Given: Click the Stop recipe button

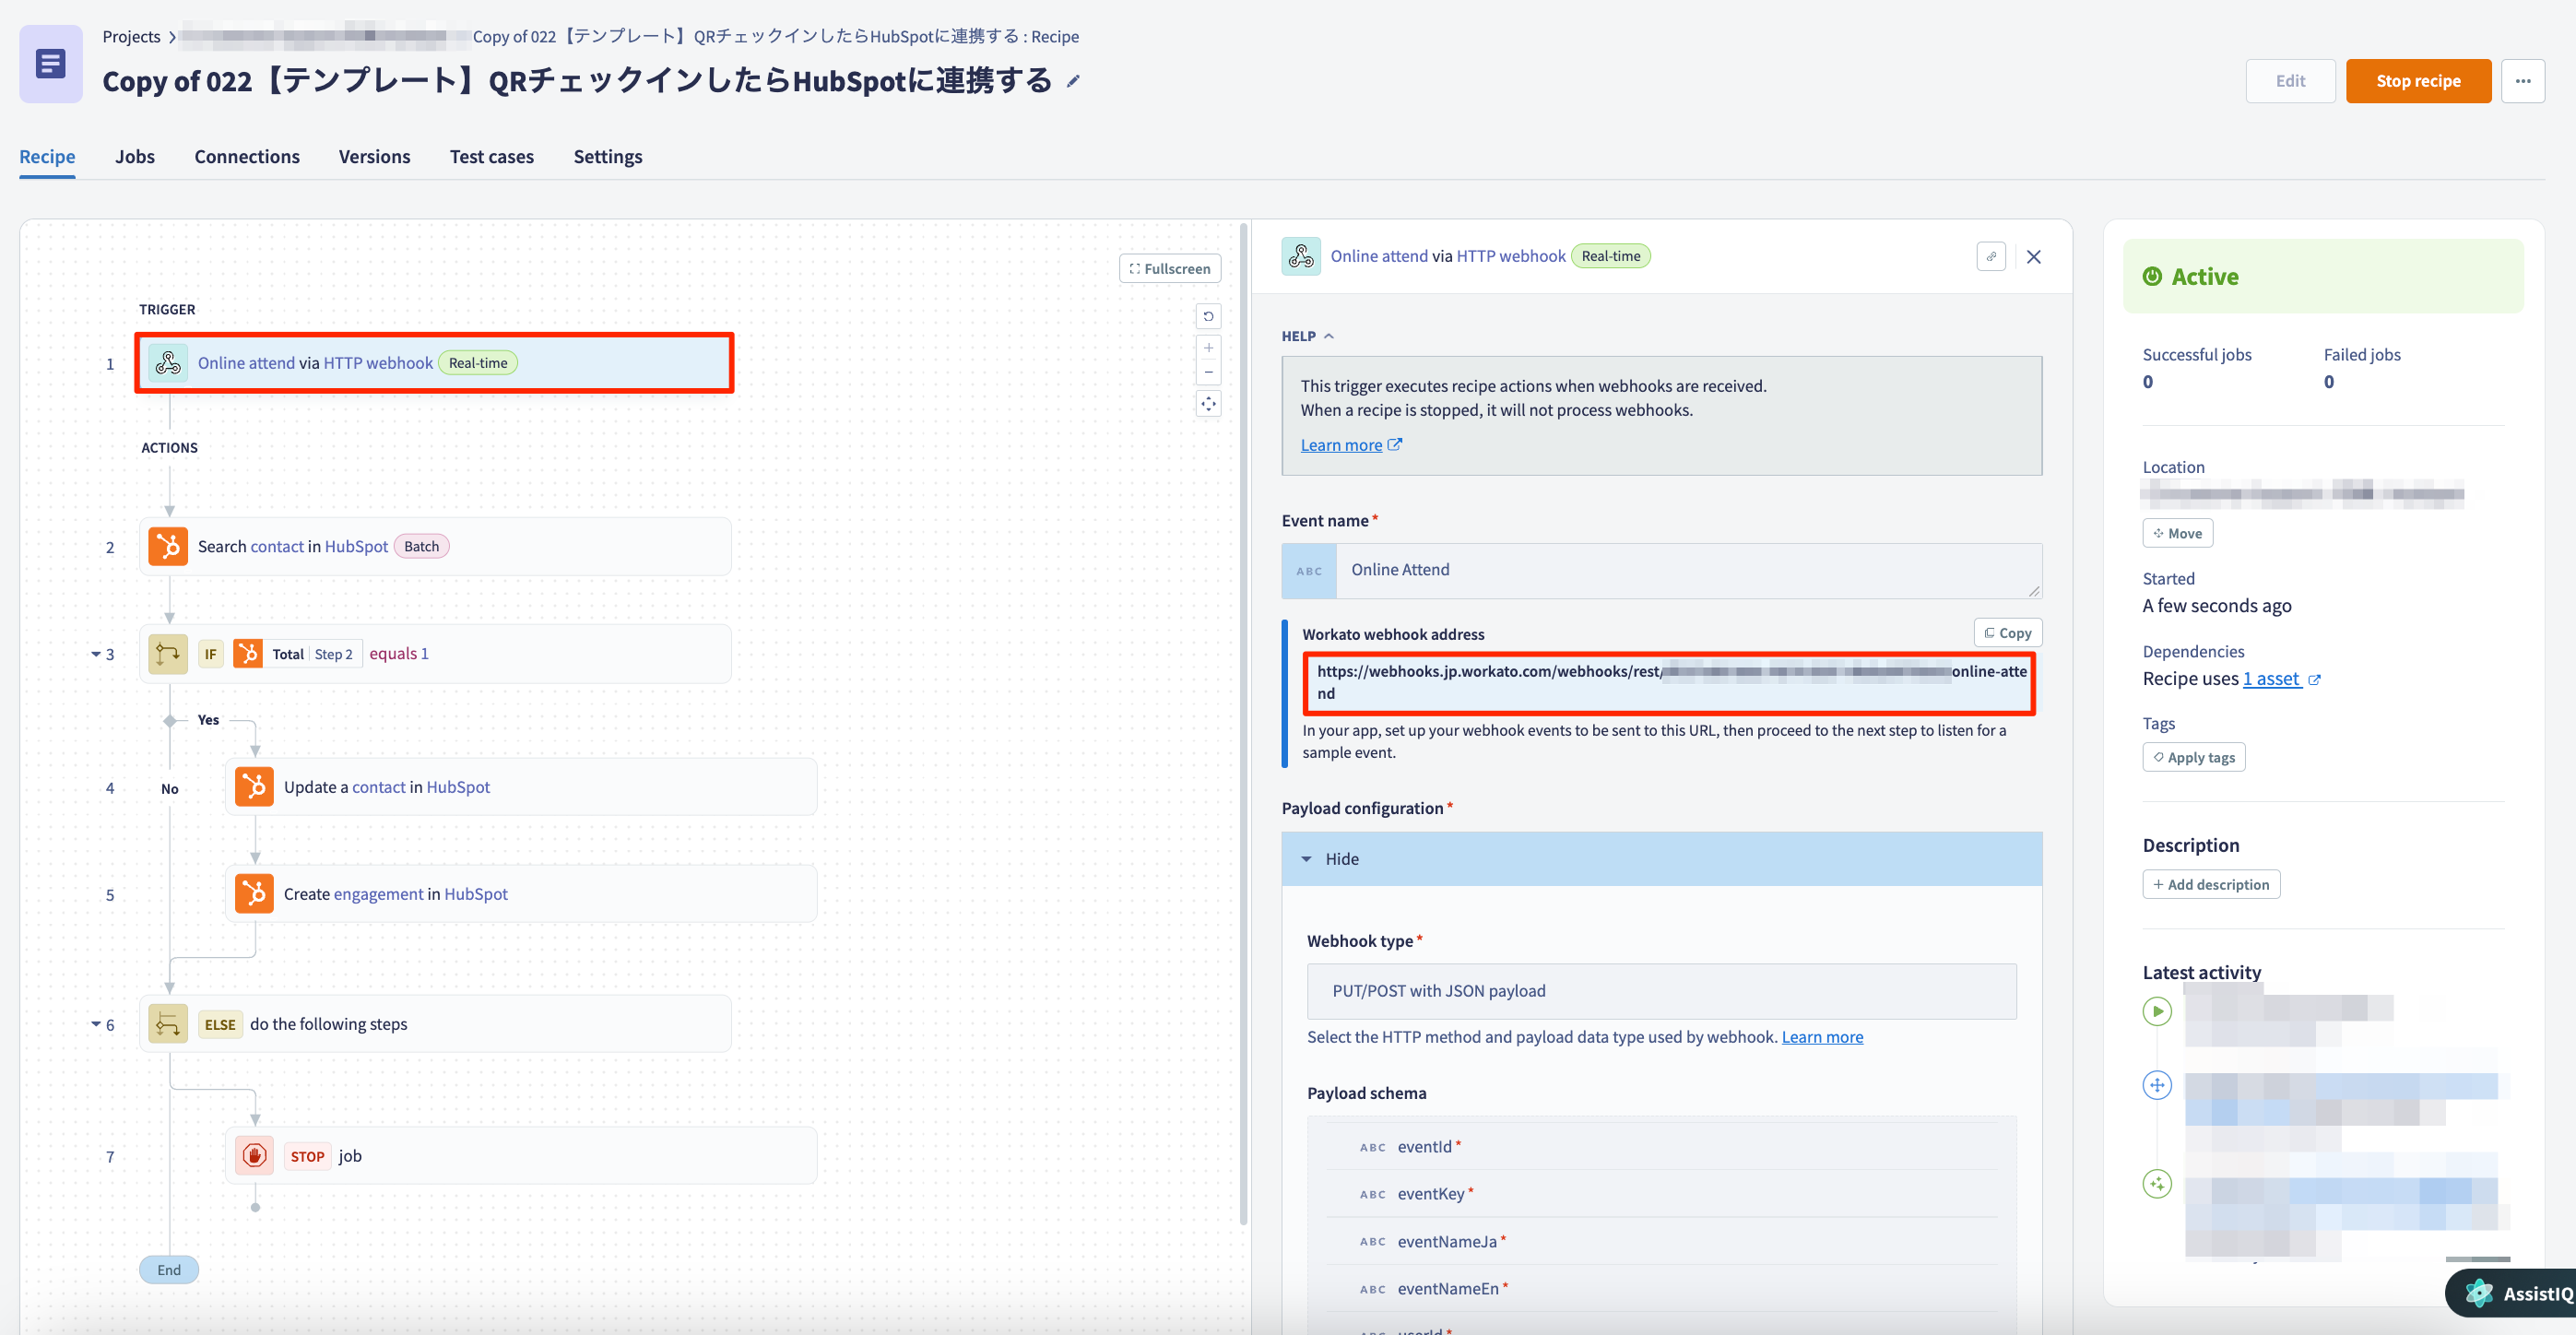Looking at the screenshot, I should [2418, 81].
